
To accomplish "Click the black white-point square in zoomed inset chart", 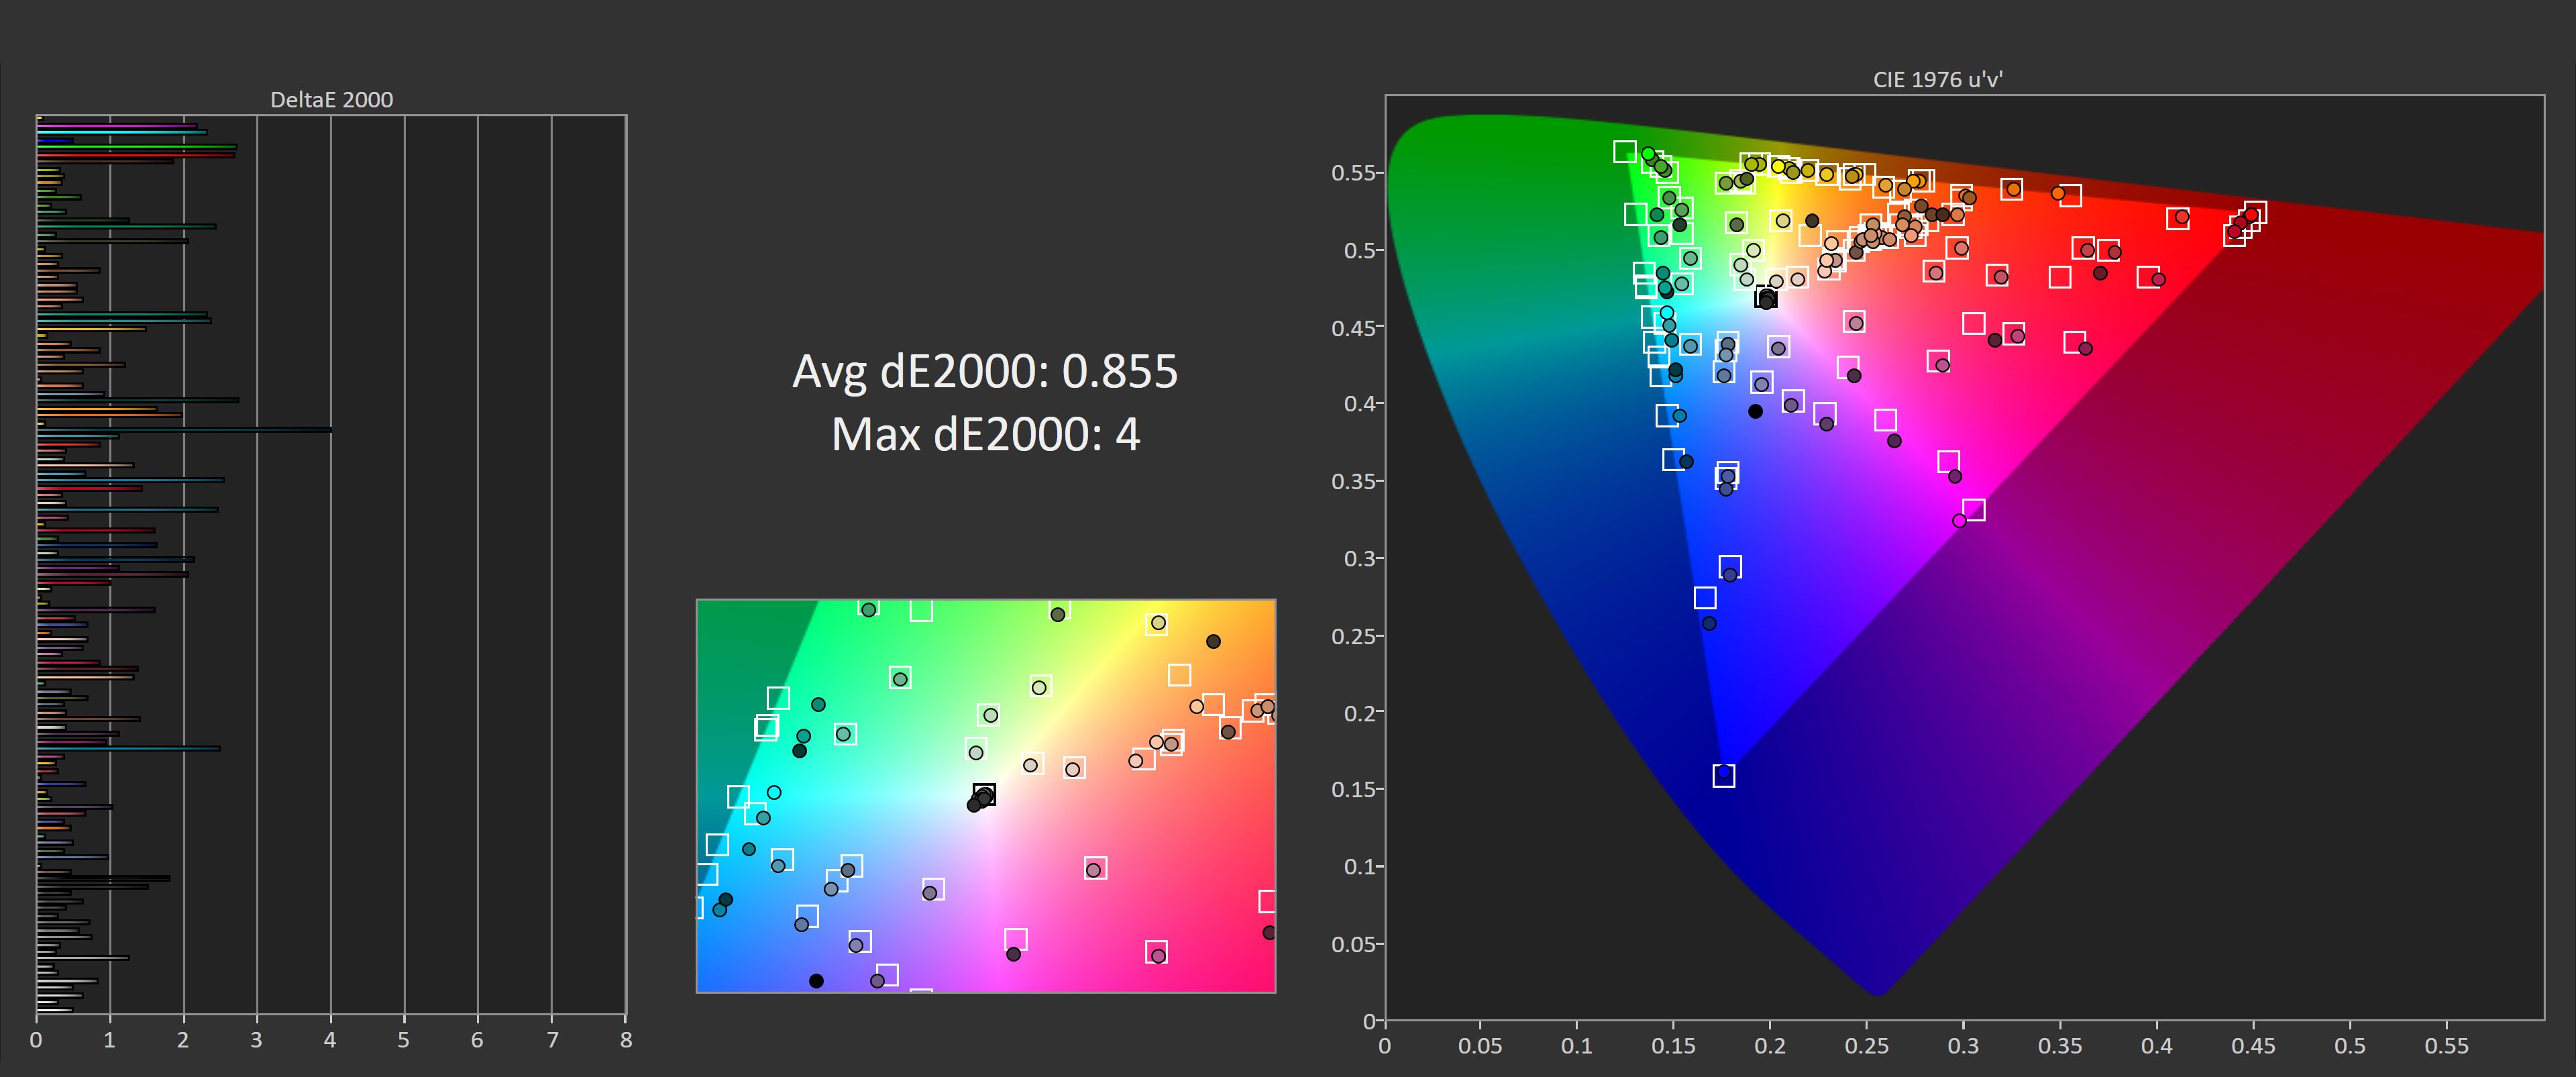I will tap(984, 795).
